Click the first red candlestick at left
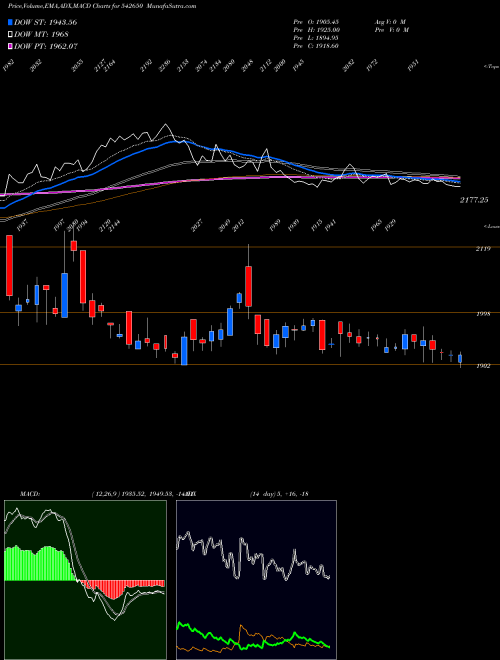 [x=9, y=265]
